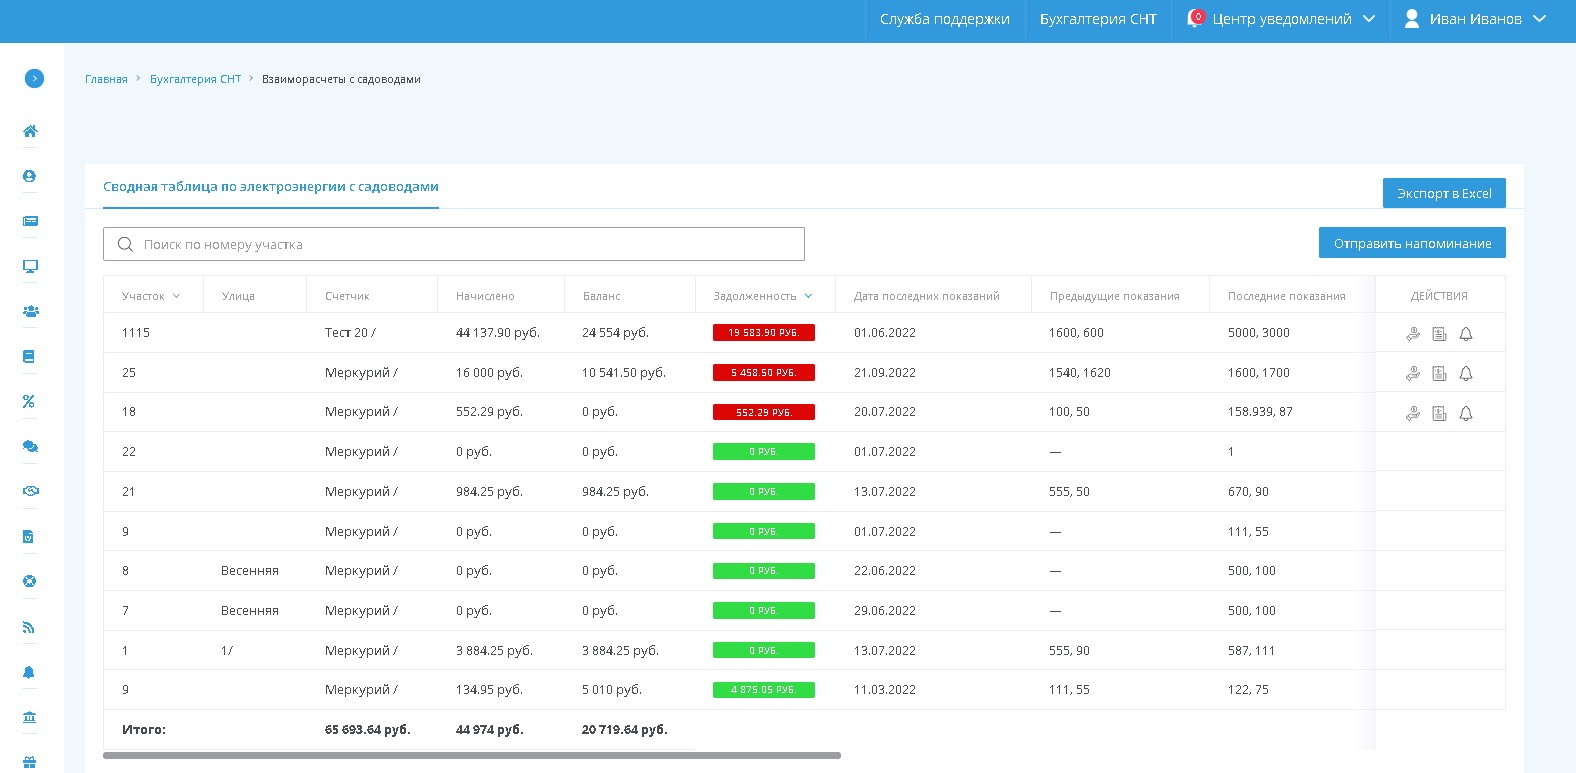
Task: Click the Итого: total row label
Action: pos(144,730)
